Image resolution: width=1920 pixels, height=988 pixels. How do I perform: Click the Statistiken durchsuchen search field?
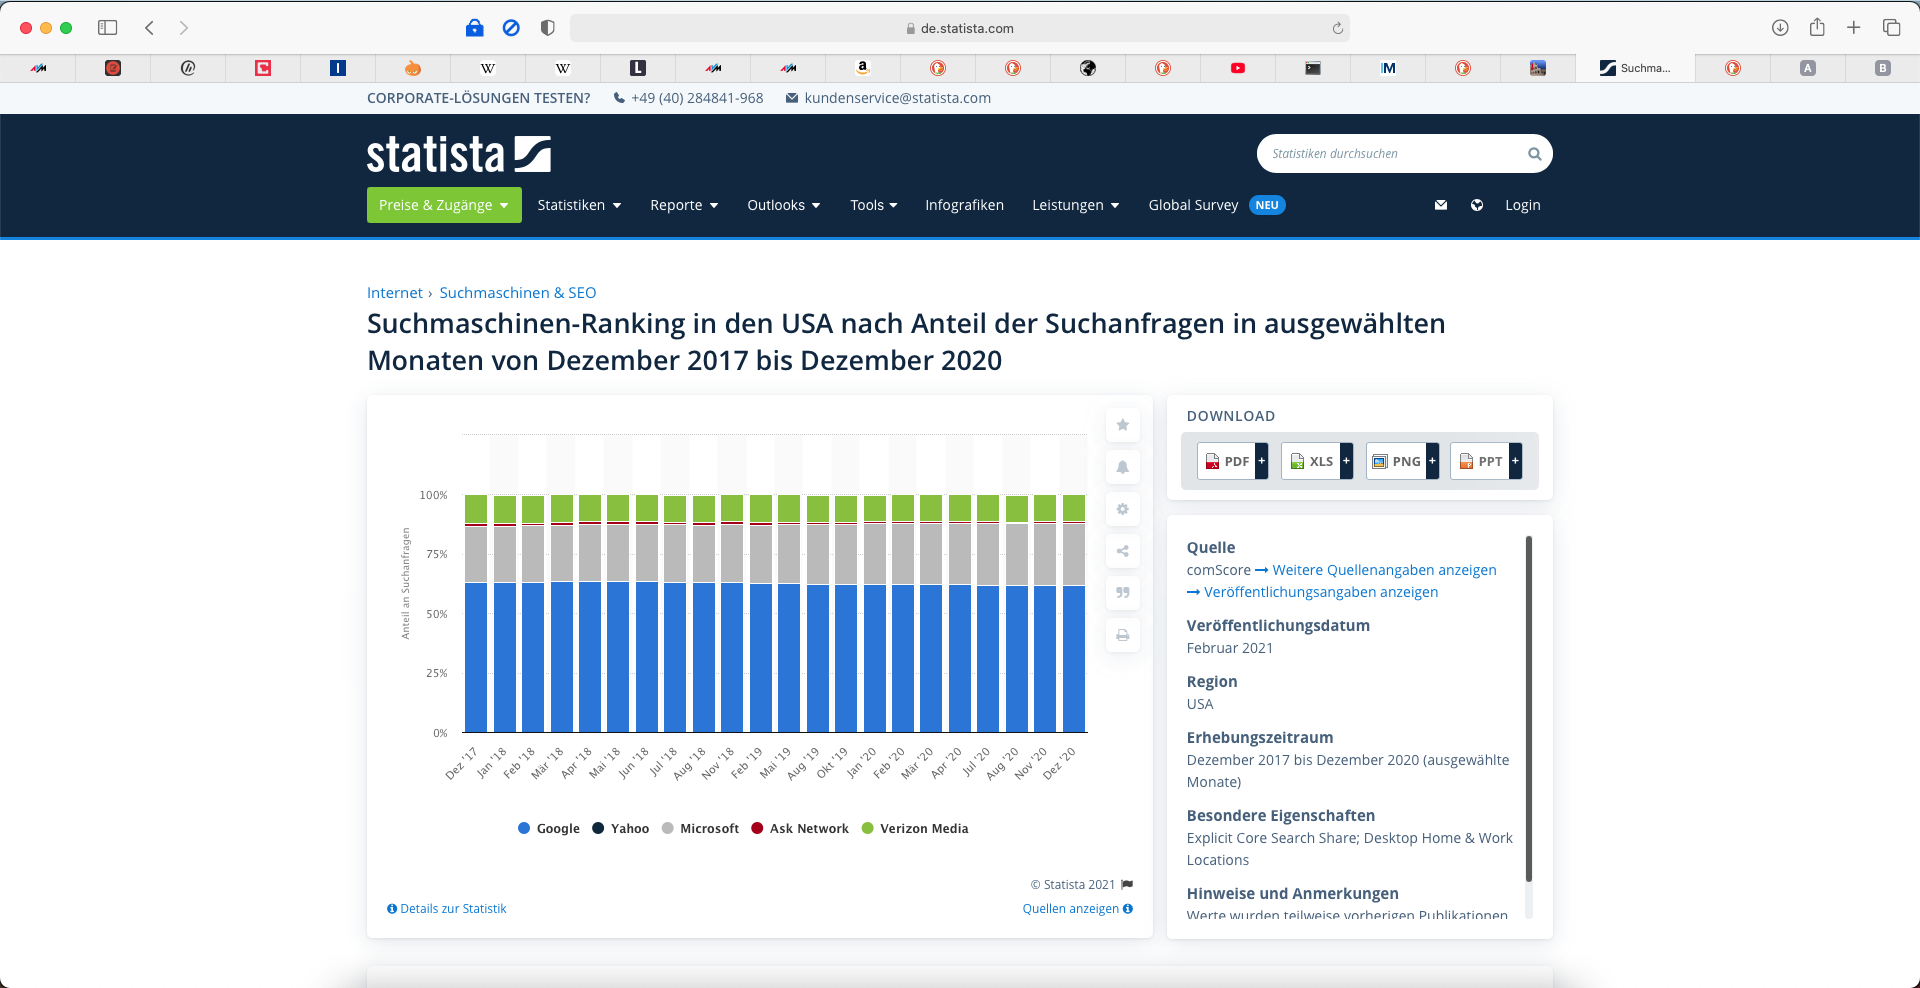point(1390,154)
